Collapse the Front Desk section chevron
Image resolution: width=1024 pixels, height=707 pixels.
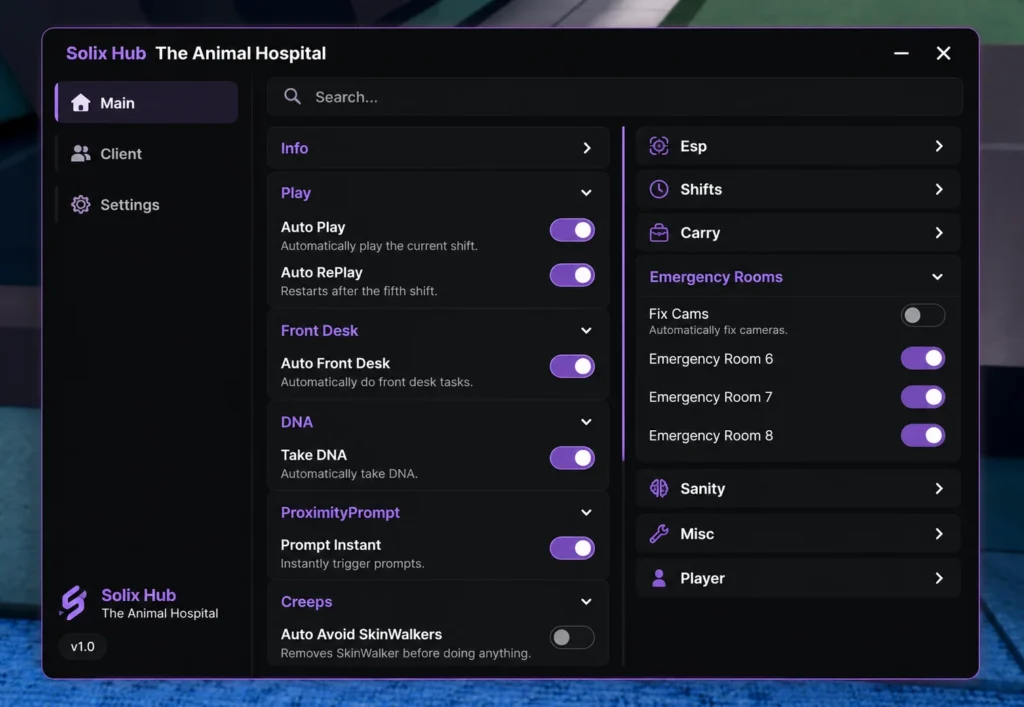[586, 330]
